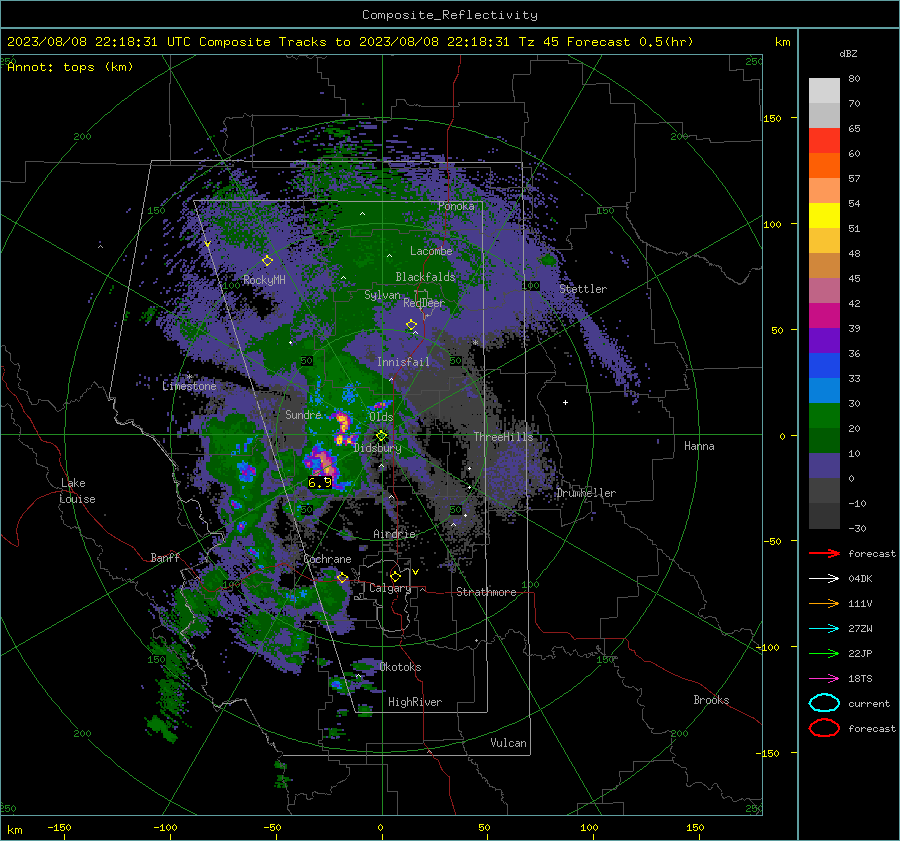
Task: Click the bright pink-magenta swatch above 39
Action: pyautogui.click(x=824, y=315)
